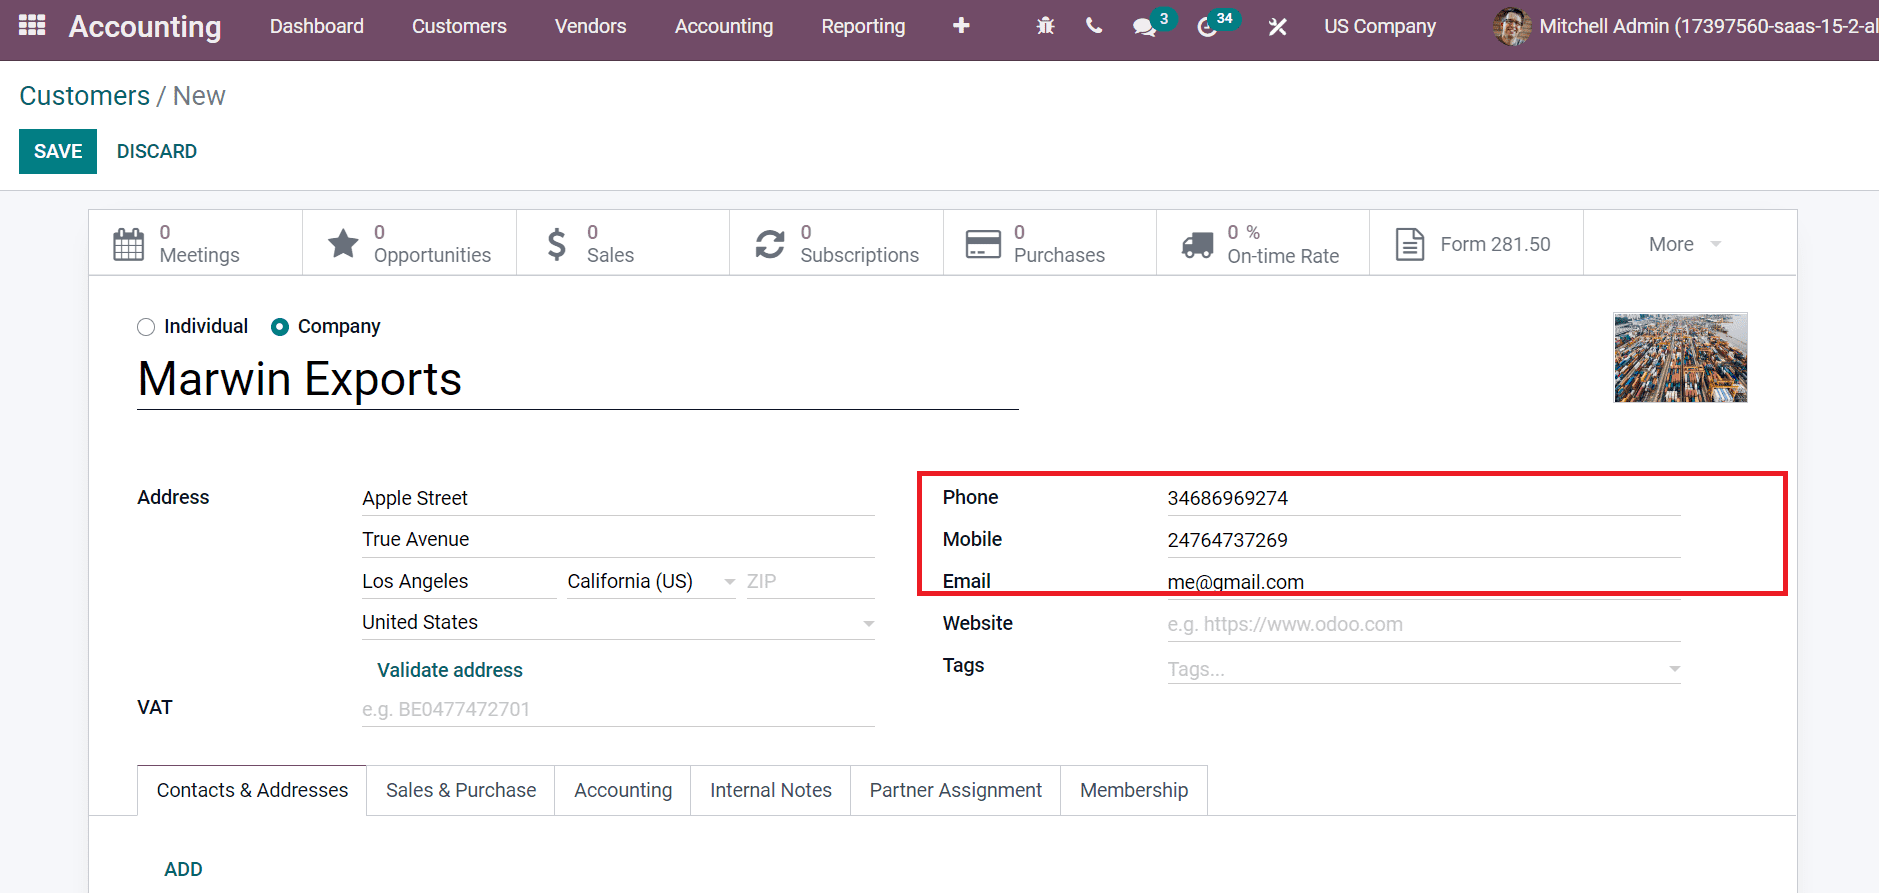1879x893 pixels.
Task: Switch to Sales & Purchase tab
Action: [x=461, y=790]
